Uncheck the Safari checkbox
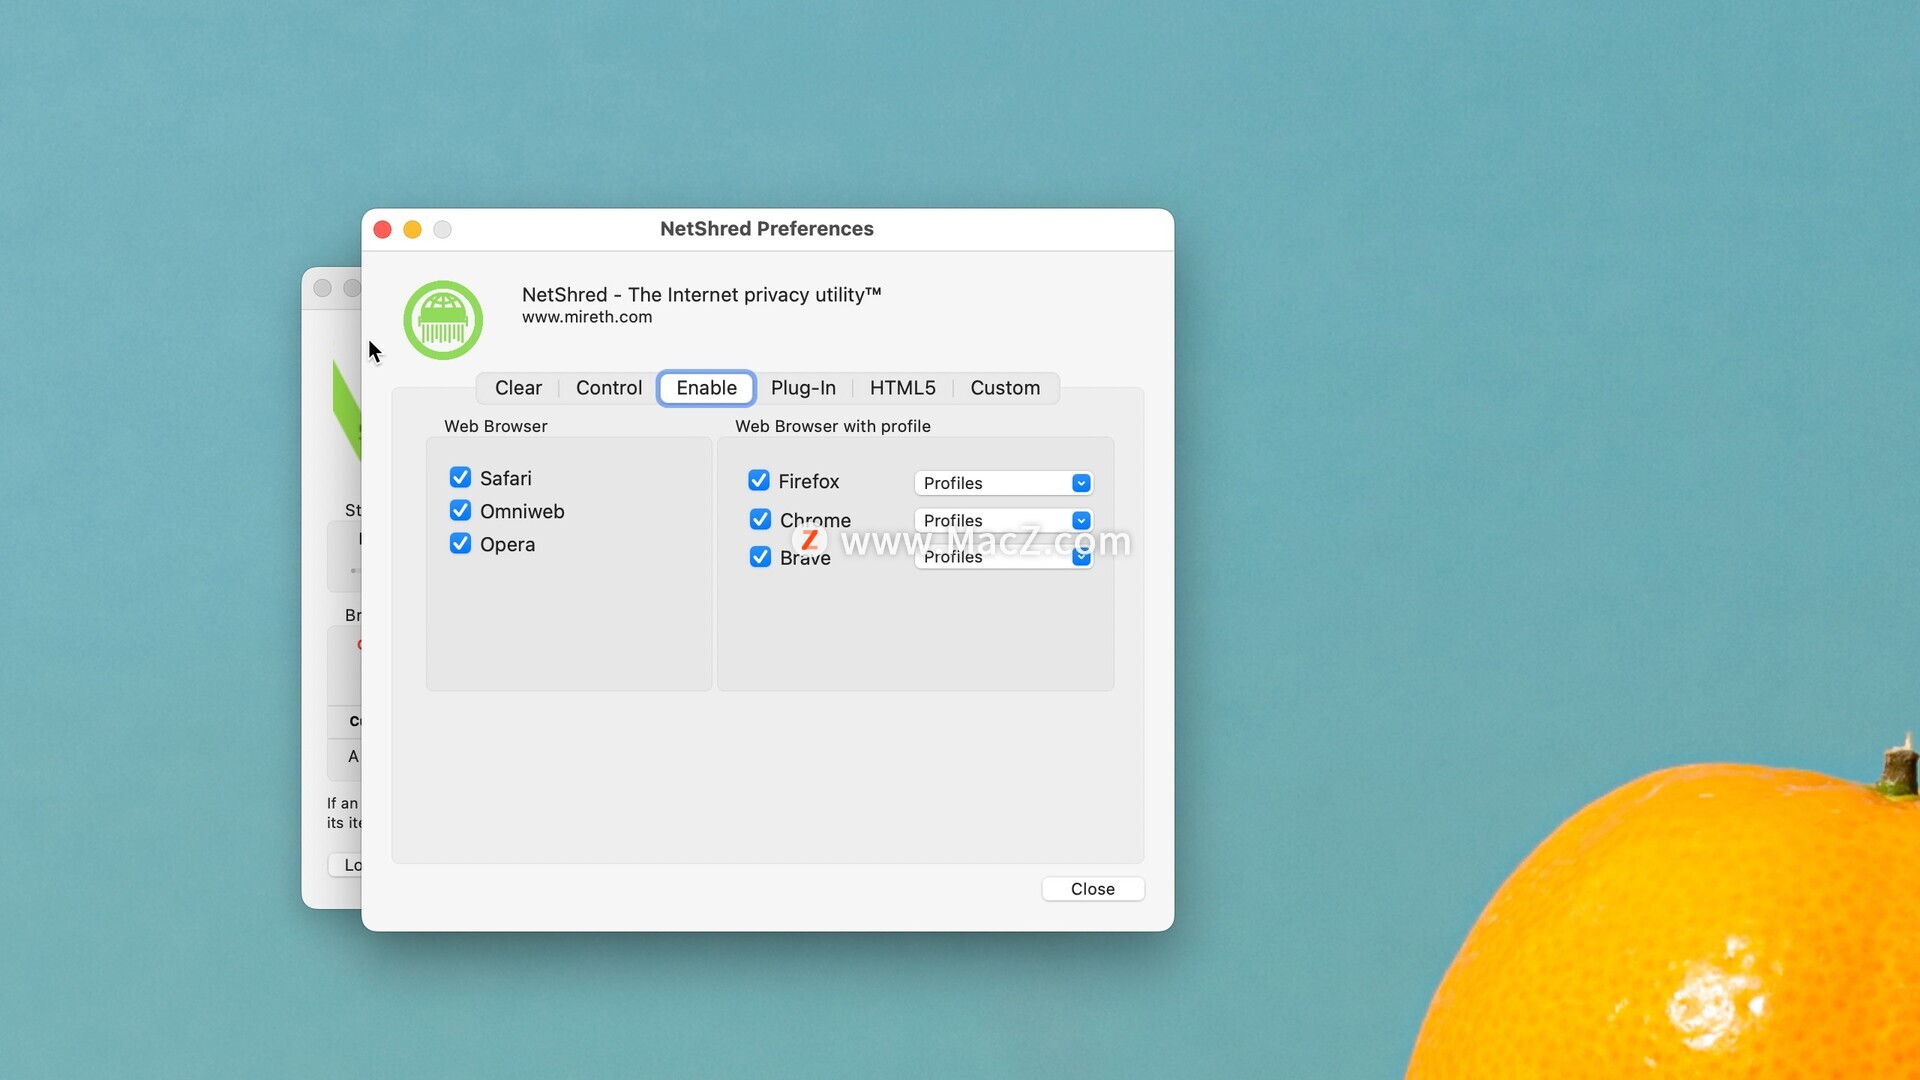Viewport: 1920px width, 1080px height. pos(460,477)
